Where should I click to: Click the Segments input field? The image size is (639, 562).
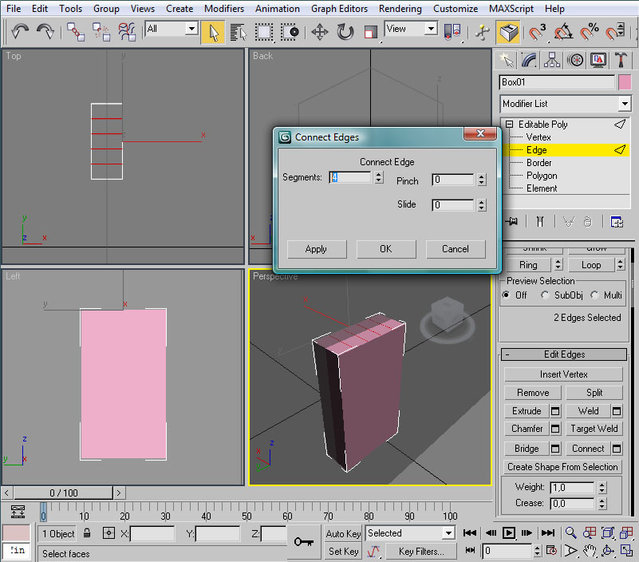point(350,178)
